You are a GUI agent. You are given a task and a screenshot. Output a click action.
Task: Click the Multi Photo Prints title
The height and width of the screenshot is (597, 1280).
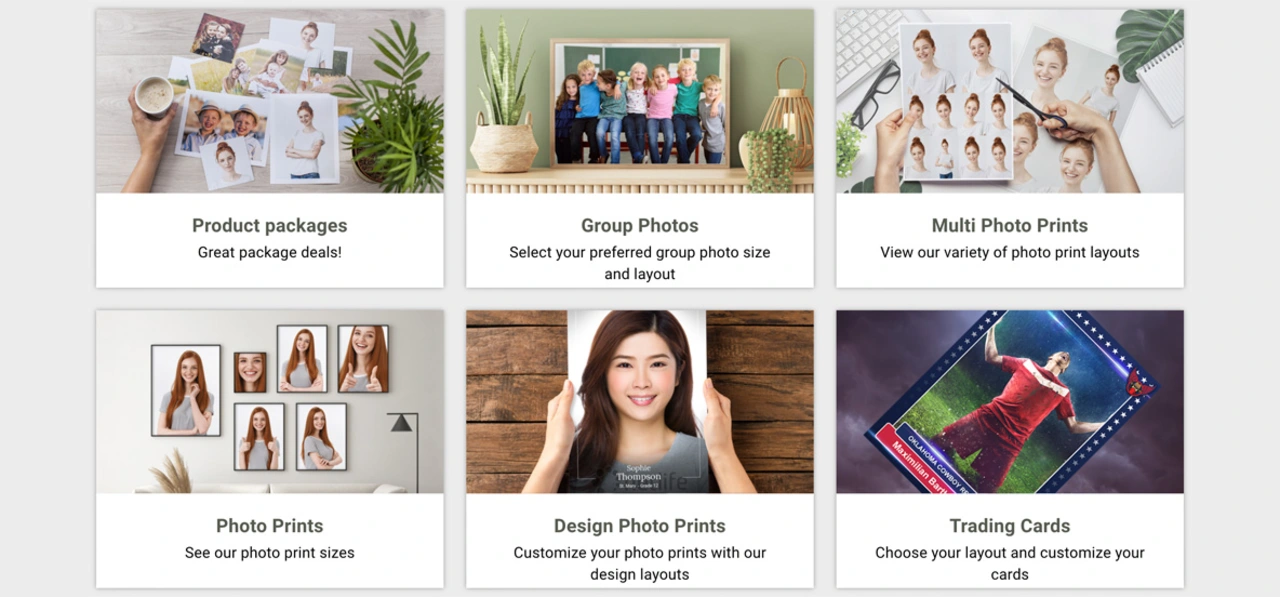point(1010,225)
